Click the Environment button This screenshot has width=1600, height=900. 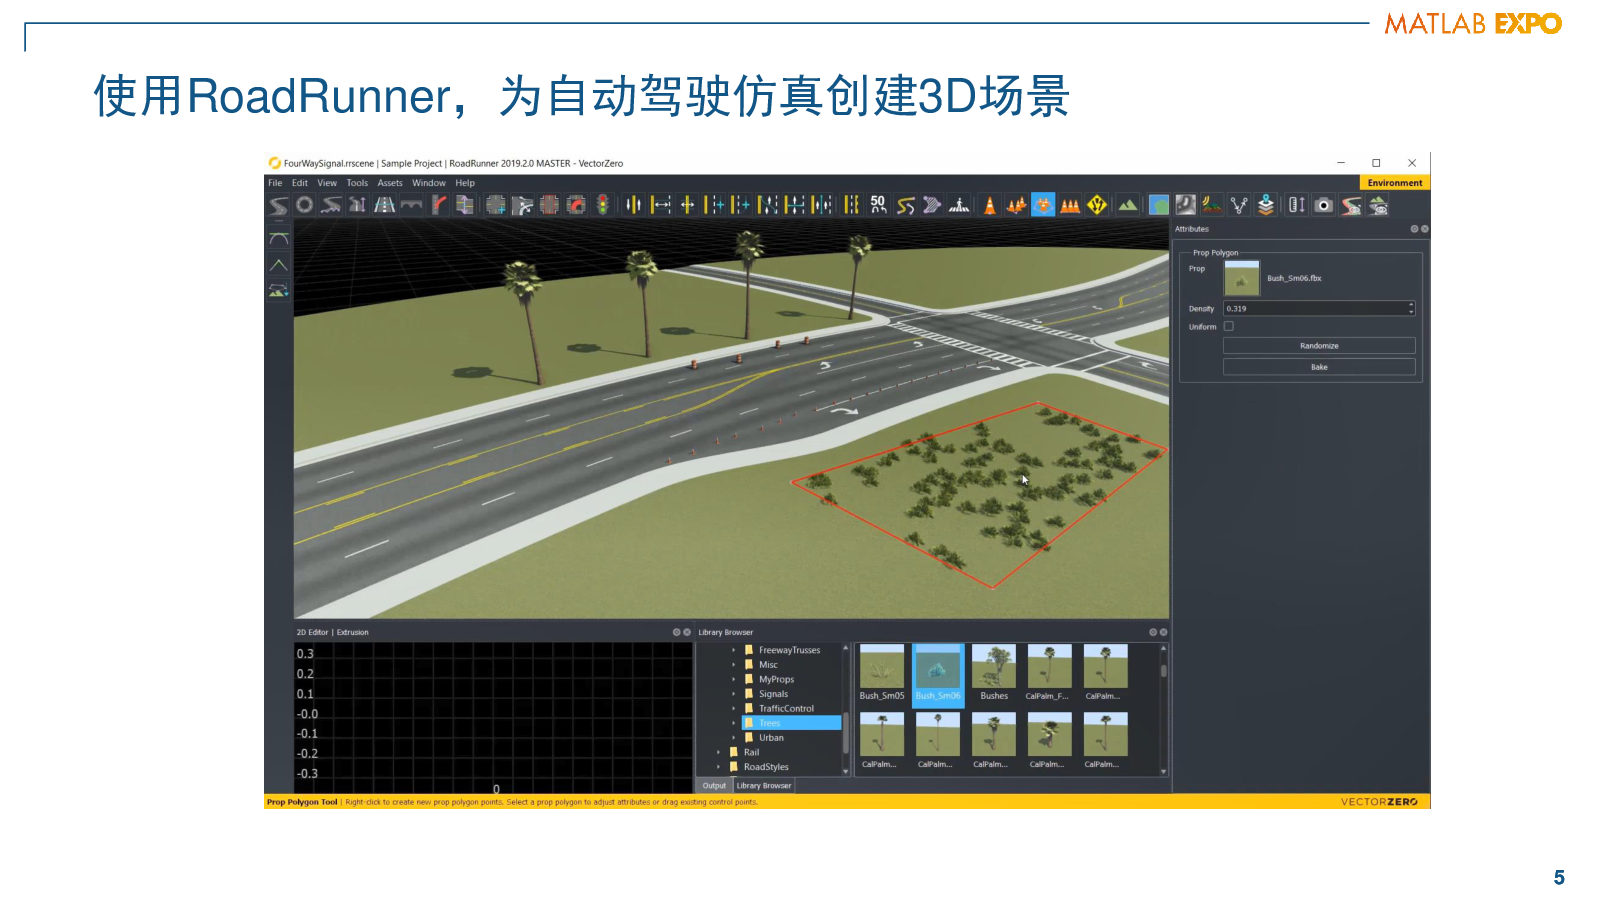[x=1395, y=183]
